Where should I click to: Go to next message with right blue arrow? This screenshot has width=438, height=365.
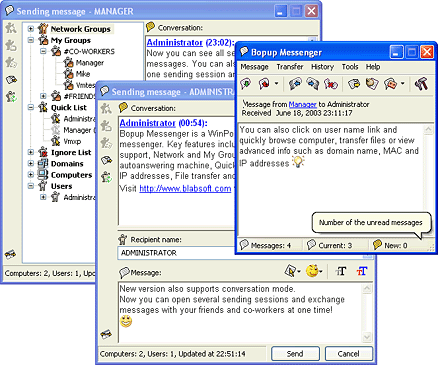(x=313, y=84)
